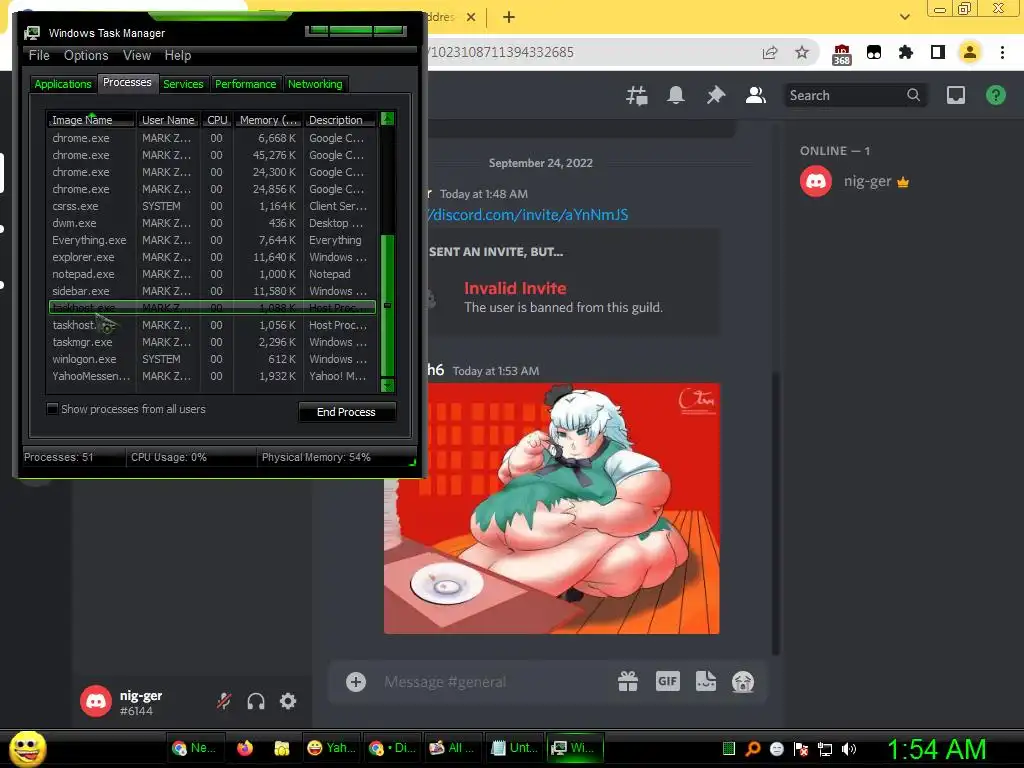Sort by Memory column header
Screen dimensions: 1024x768
(268, 120)
